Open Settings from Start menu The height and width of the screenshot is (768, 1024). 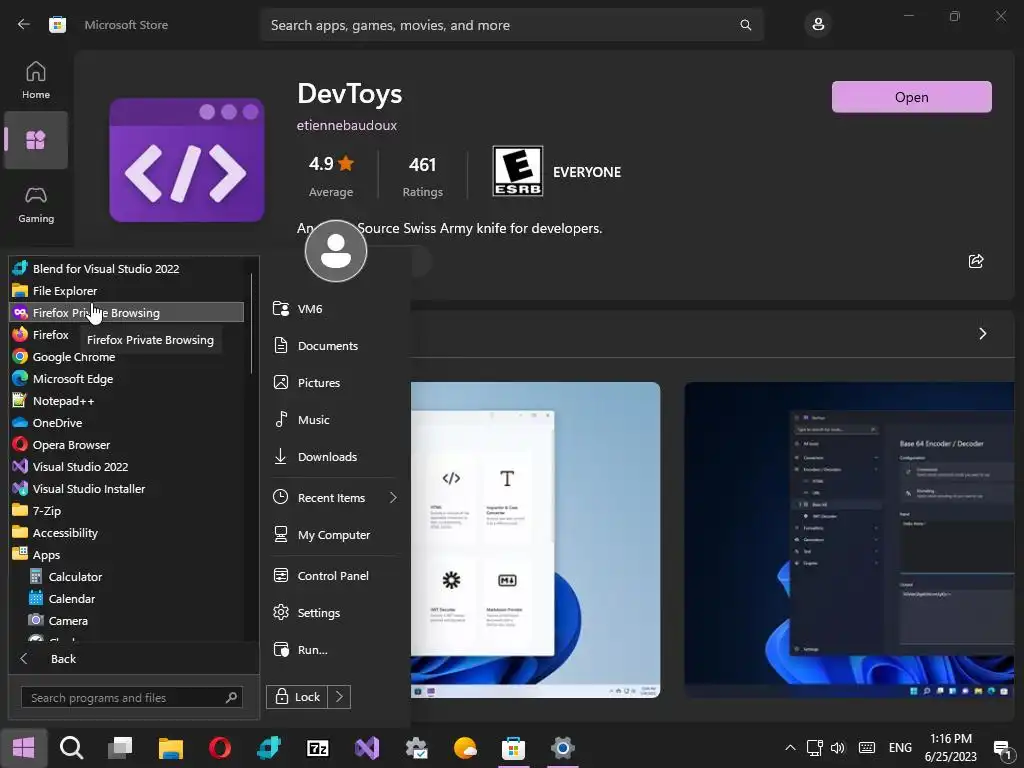pos(333,613)
